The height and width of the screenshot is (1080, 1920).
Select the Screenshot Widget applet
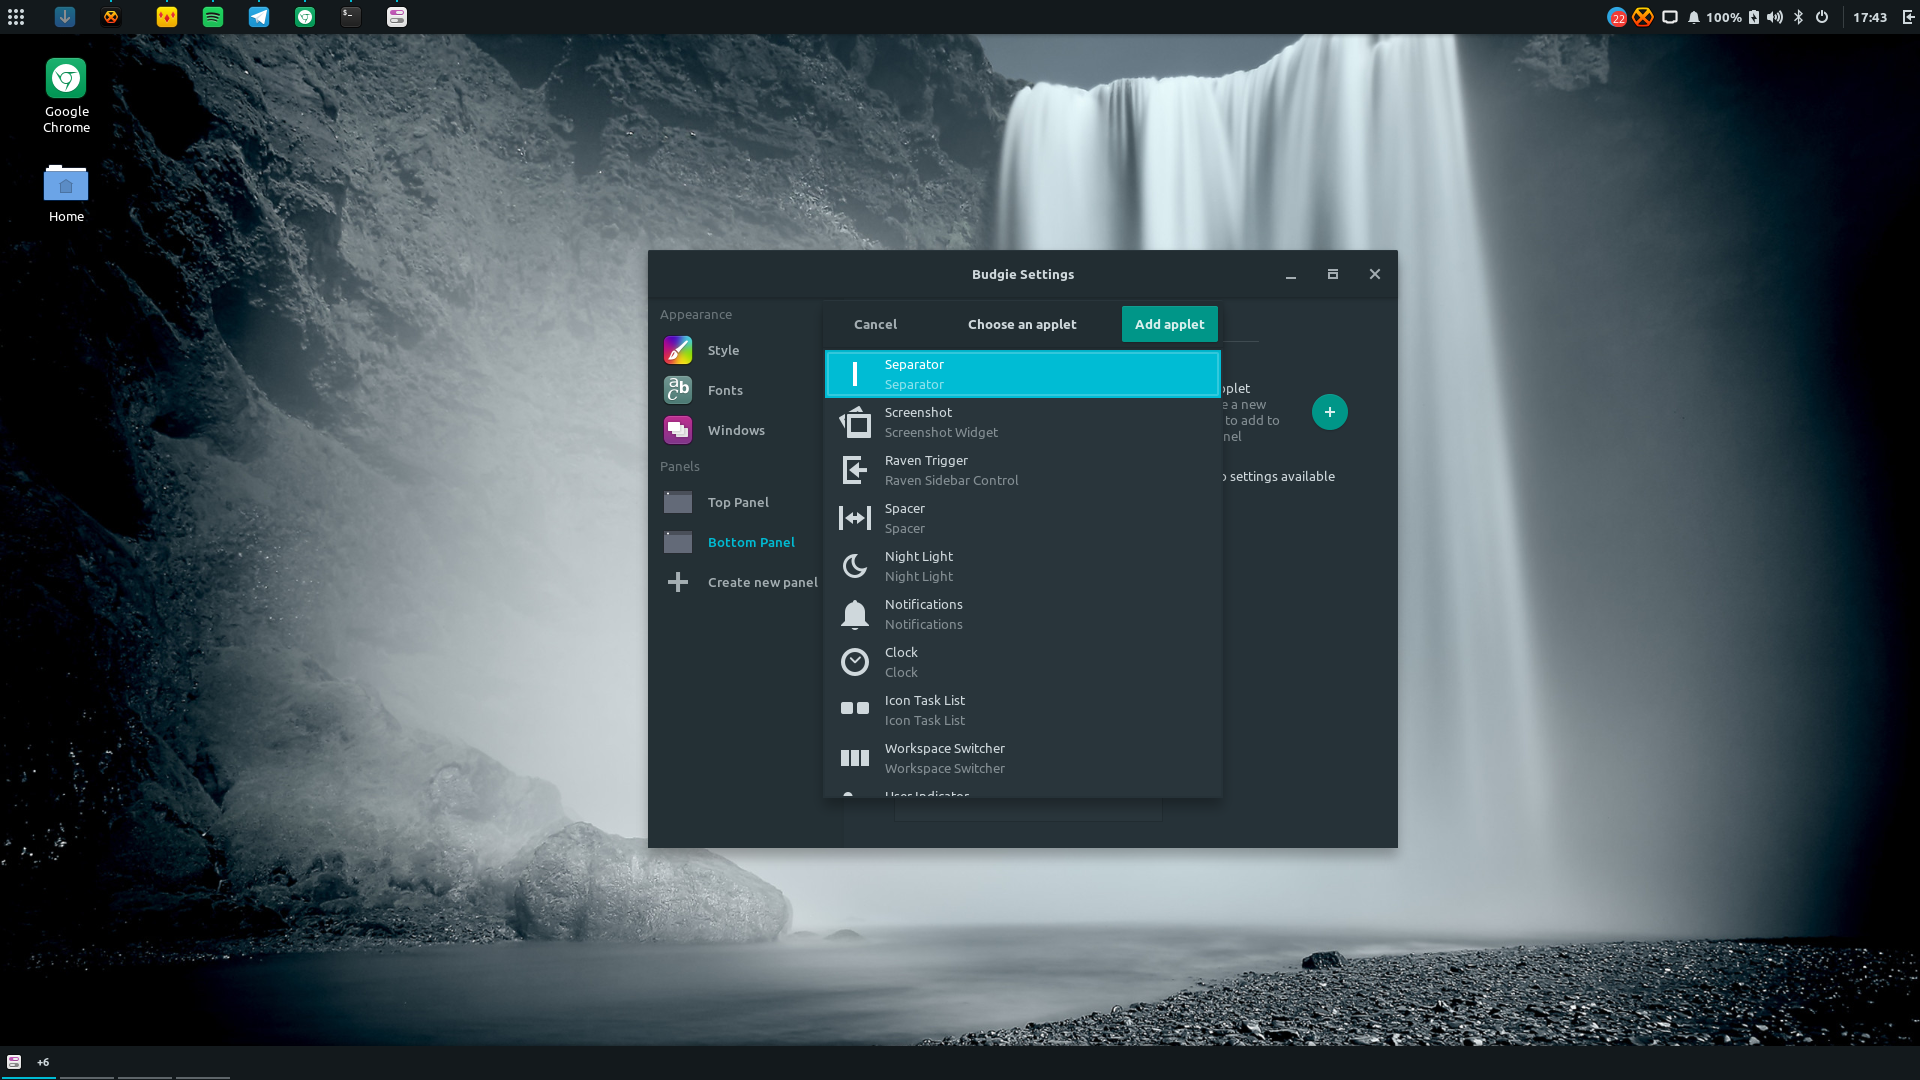coord(1022,422)
